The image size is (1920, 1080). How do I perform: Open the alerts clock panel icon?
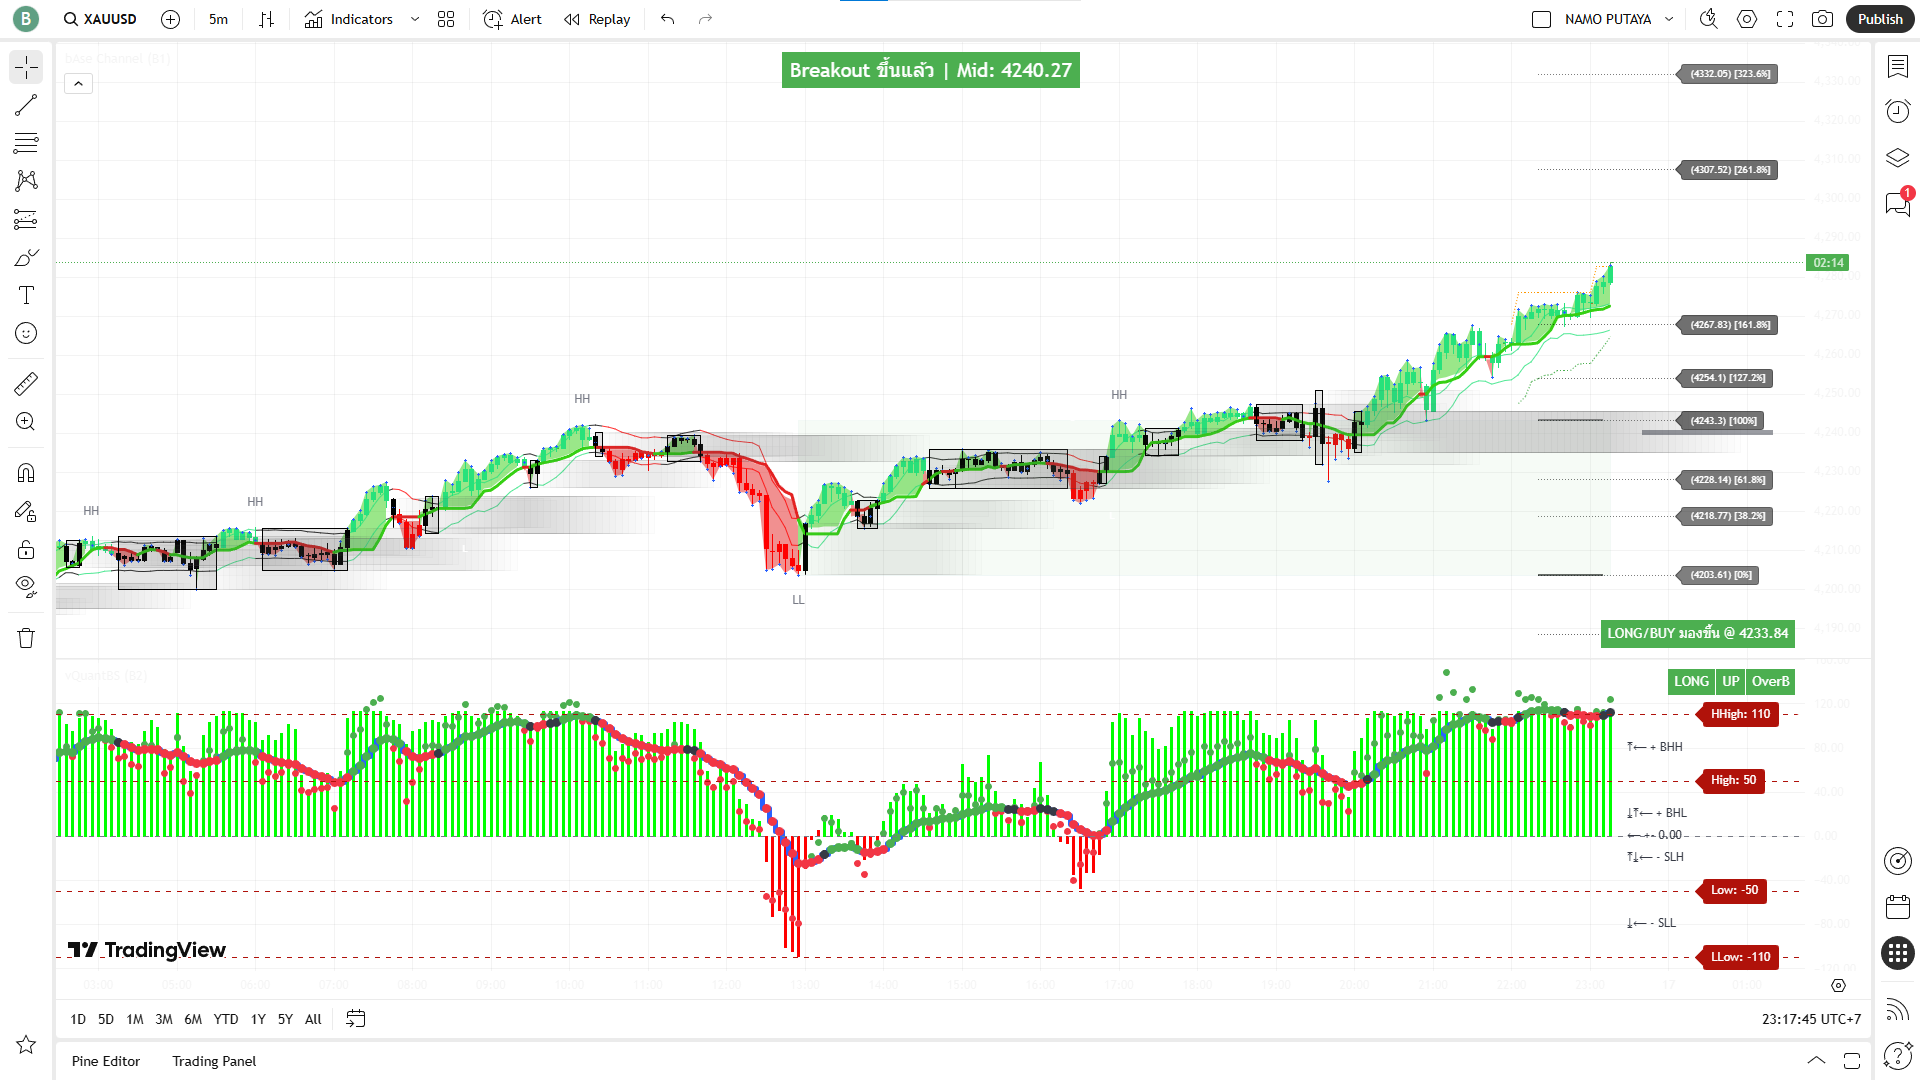click(1897, 111)
